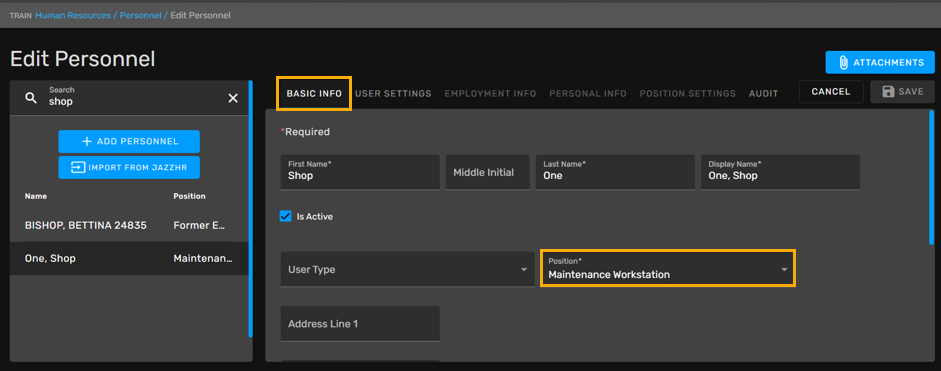The height and width of the screenshot is (371, 941).
Task: Click the First Name input field
Action: coord(359,172)
